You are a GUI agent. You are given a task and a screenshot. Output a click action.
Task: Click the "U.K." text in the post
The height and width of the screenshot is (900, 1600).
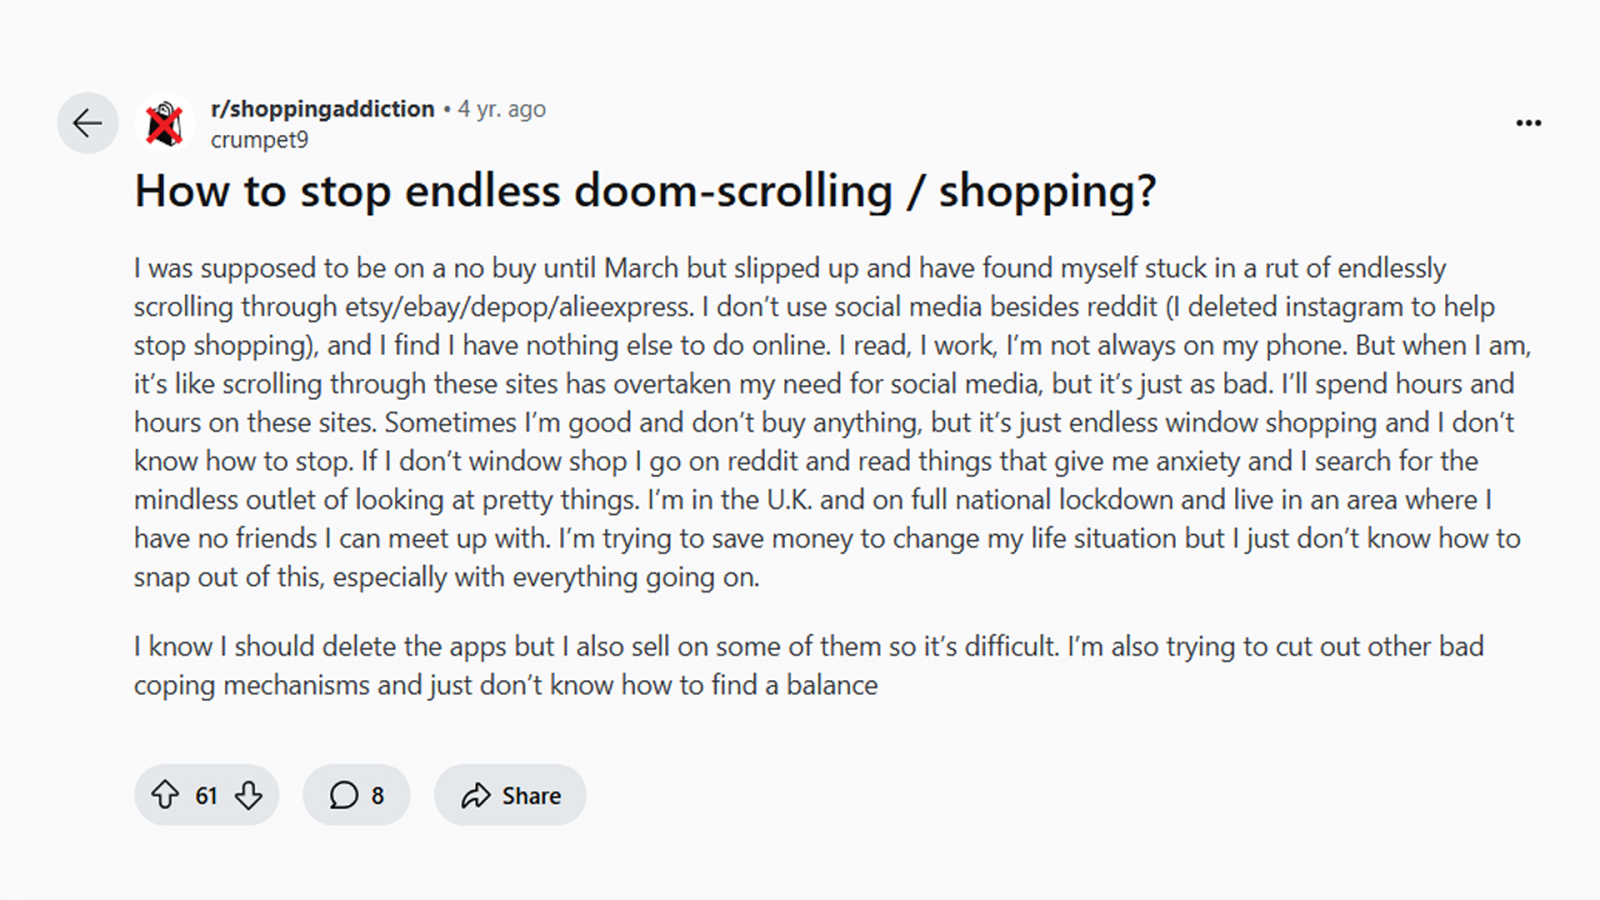tap(789, 500)
